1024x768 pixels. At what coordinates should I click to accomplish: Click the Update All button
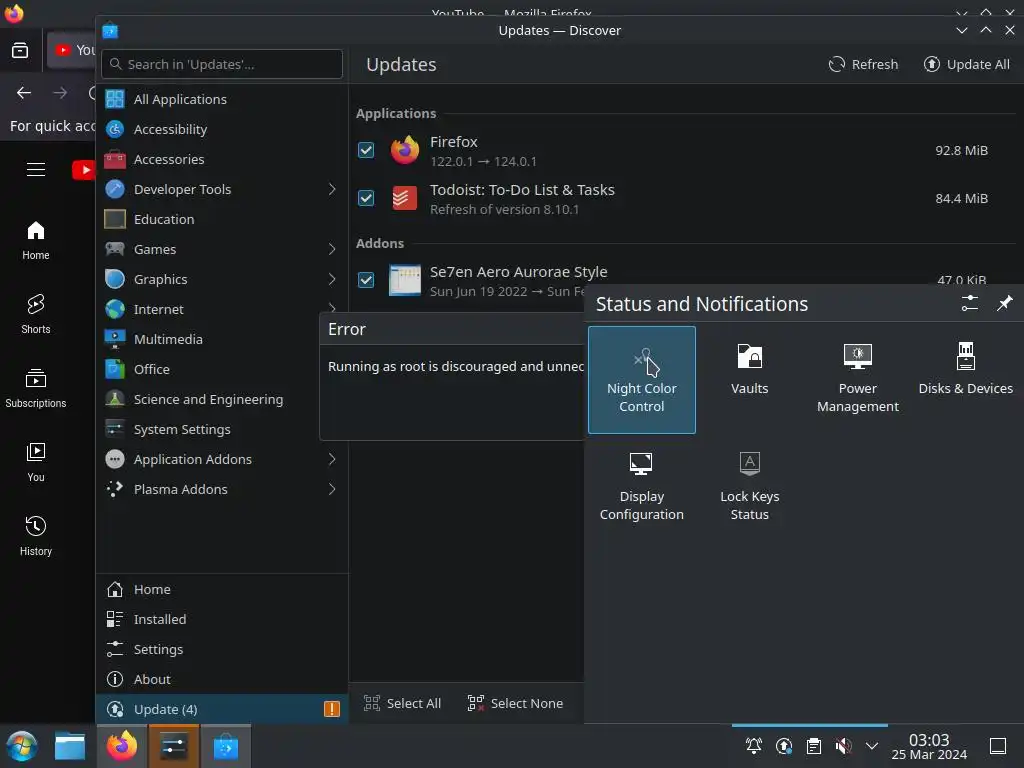coord(967,65)
